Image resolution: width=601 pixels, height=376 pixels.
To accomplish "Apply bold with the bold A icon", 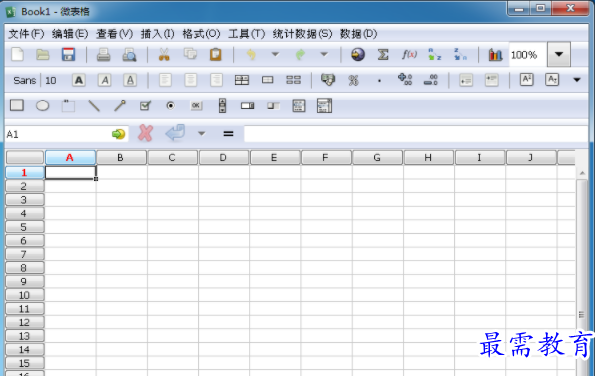I will click(x=79, y=80).
